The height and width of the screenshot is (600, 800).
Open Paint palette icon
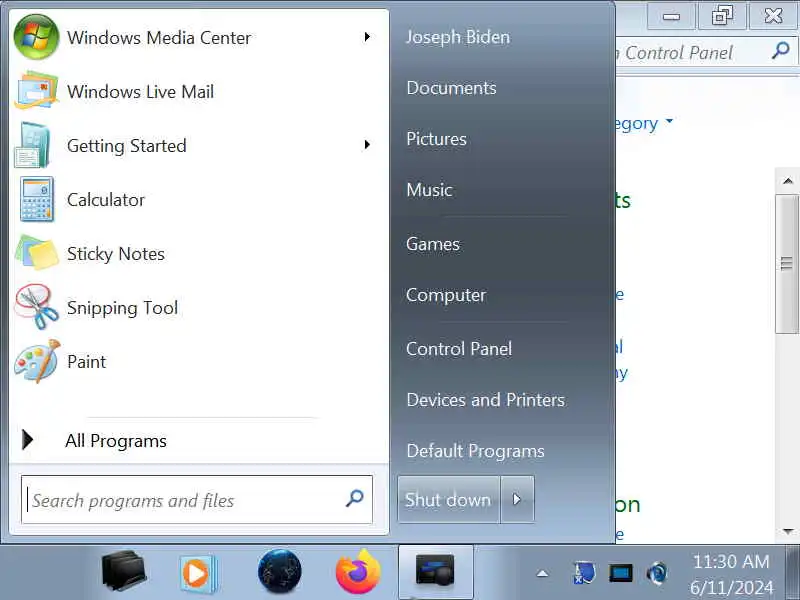[x=37, y=361]
